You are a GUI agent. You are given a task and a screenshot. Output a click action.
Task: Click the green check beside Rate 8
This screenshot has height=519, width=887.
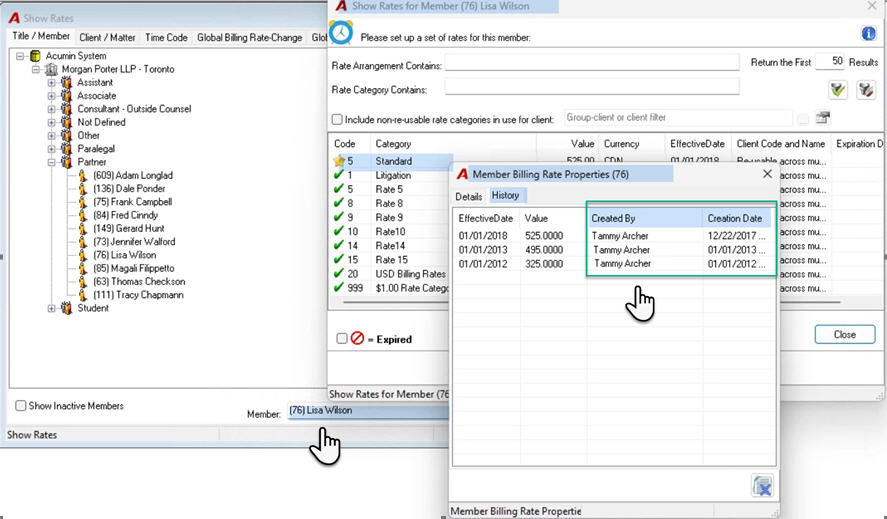pyautogui.click(x=339, y=203)
